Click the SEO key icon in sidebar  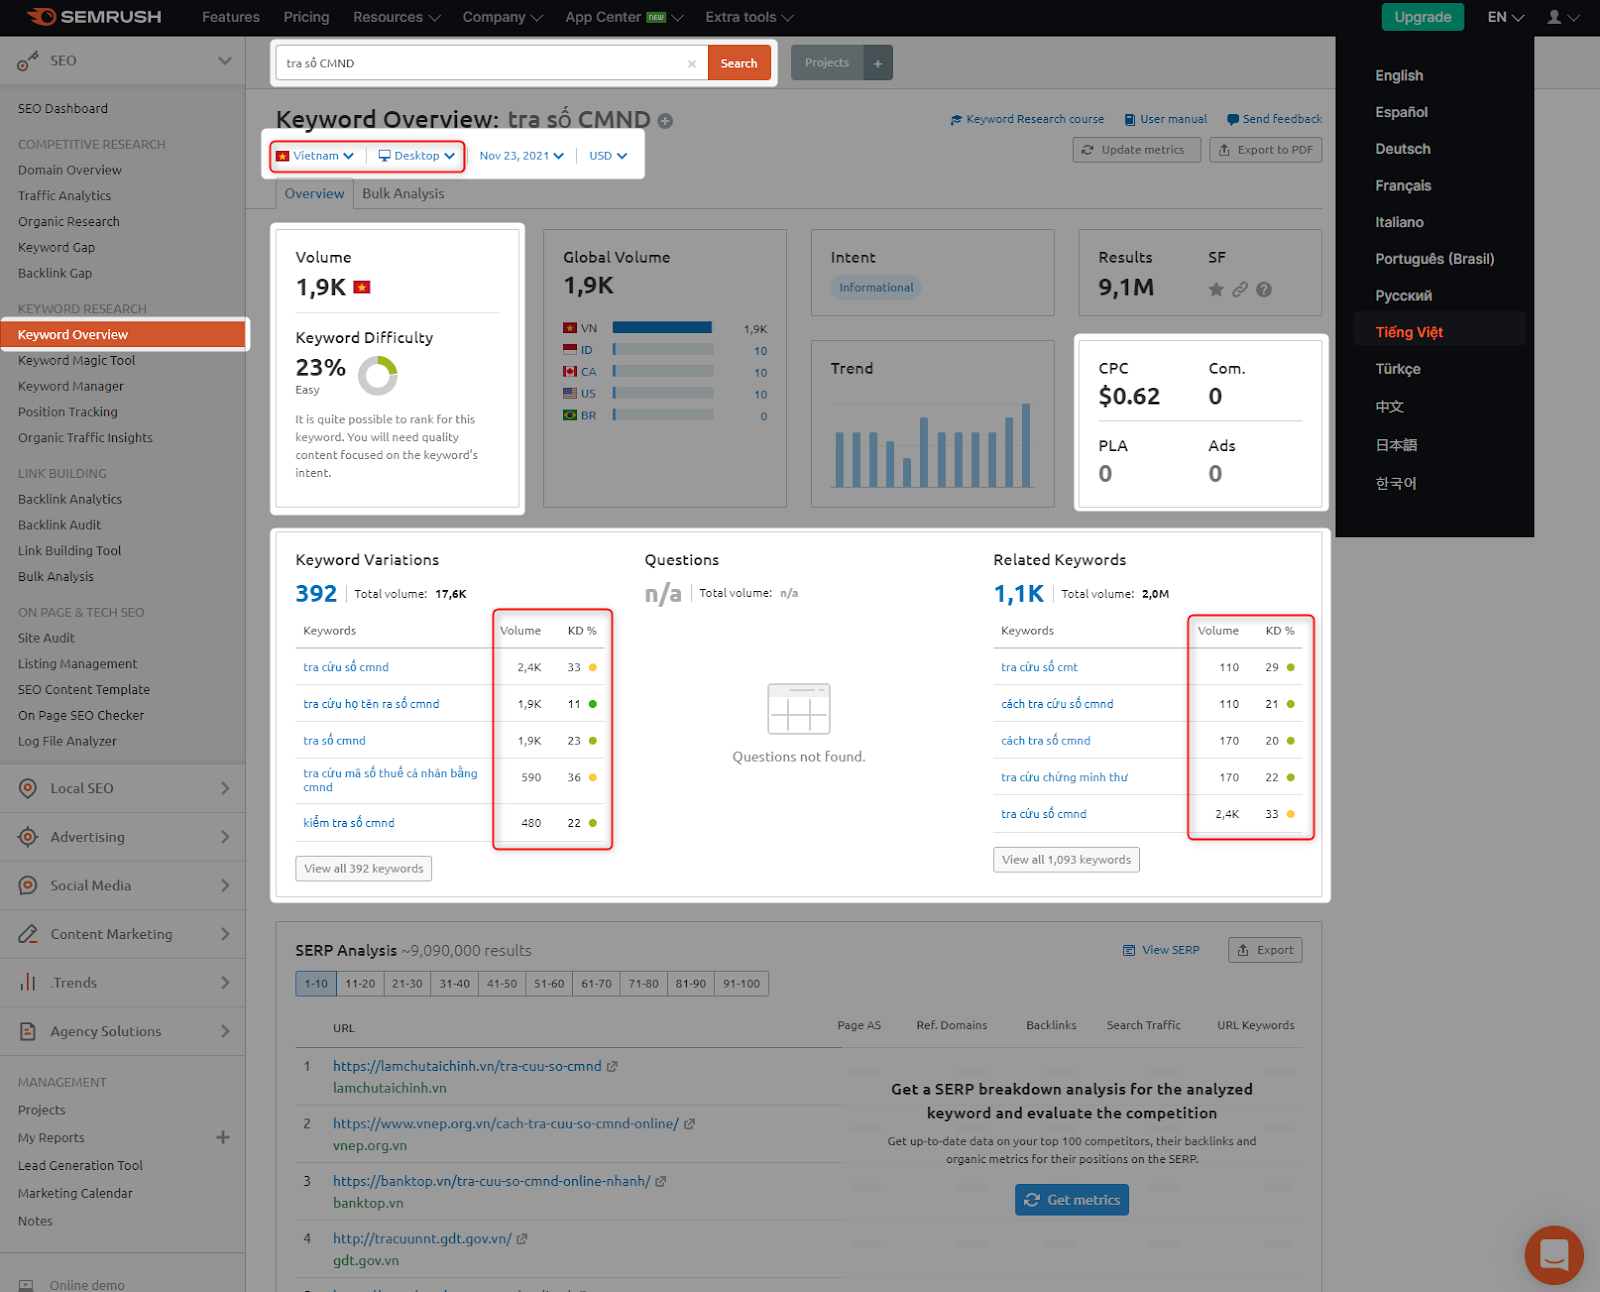pos(28,61)
